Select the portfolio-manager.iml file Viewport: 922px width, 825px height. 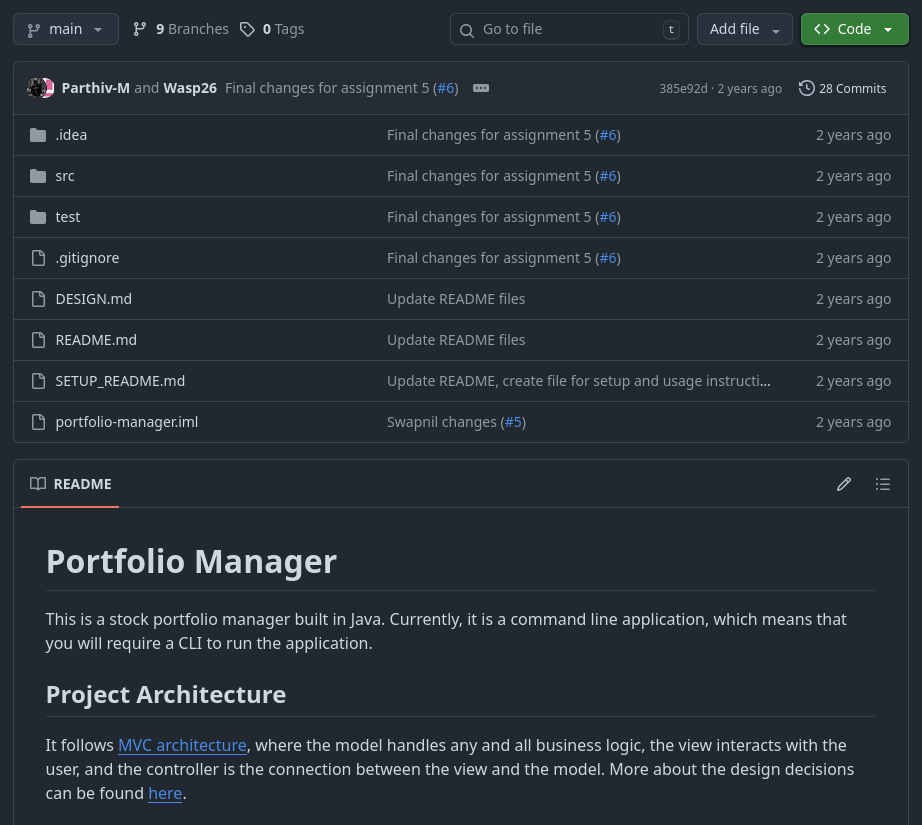[126, 422]
